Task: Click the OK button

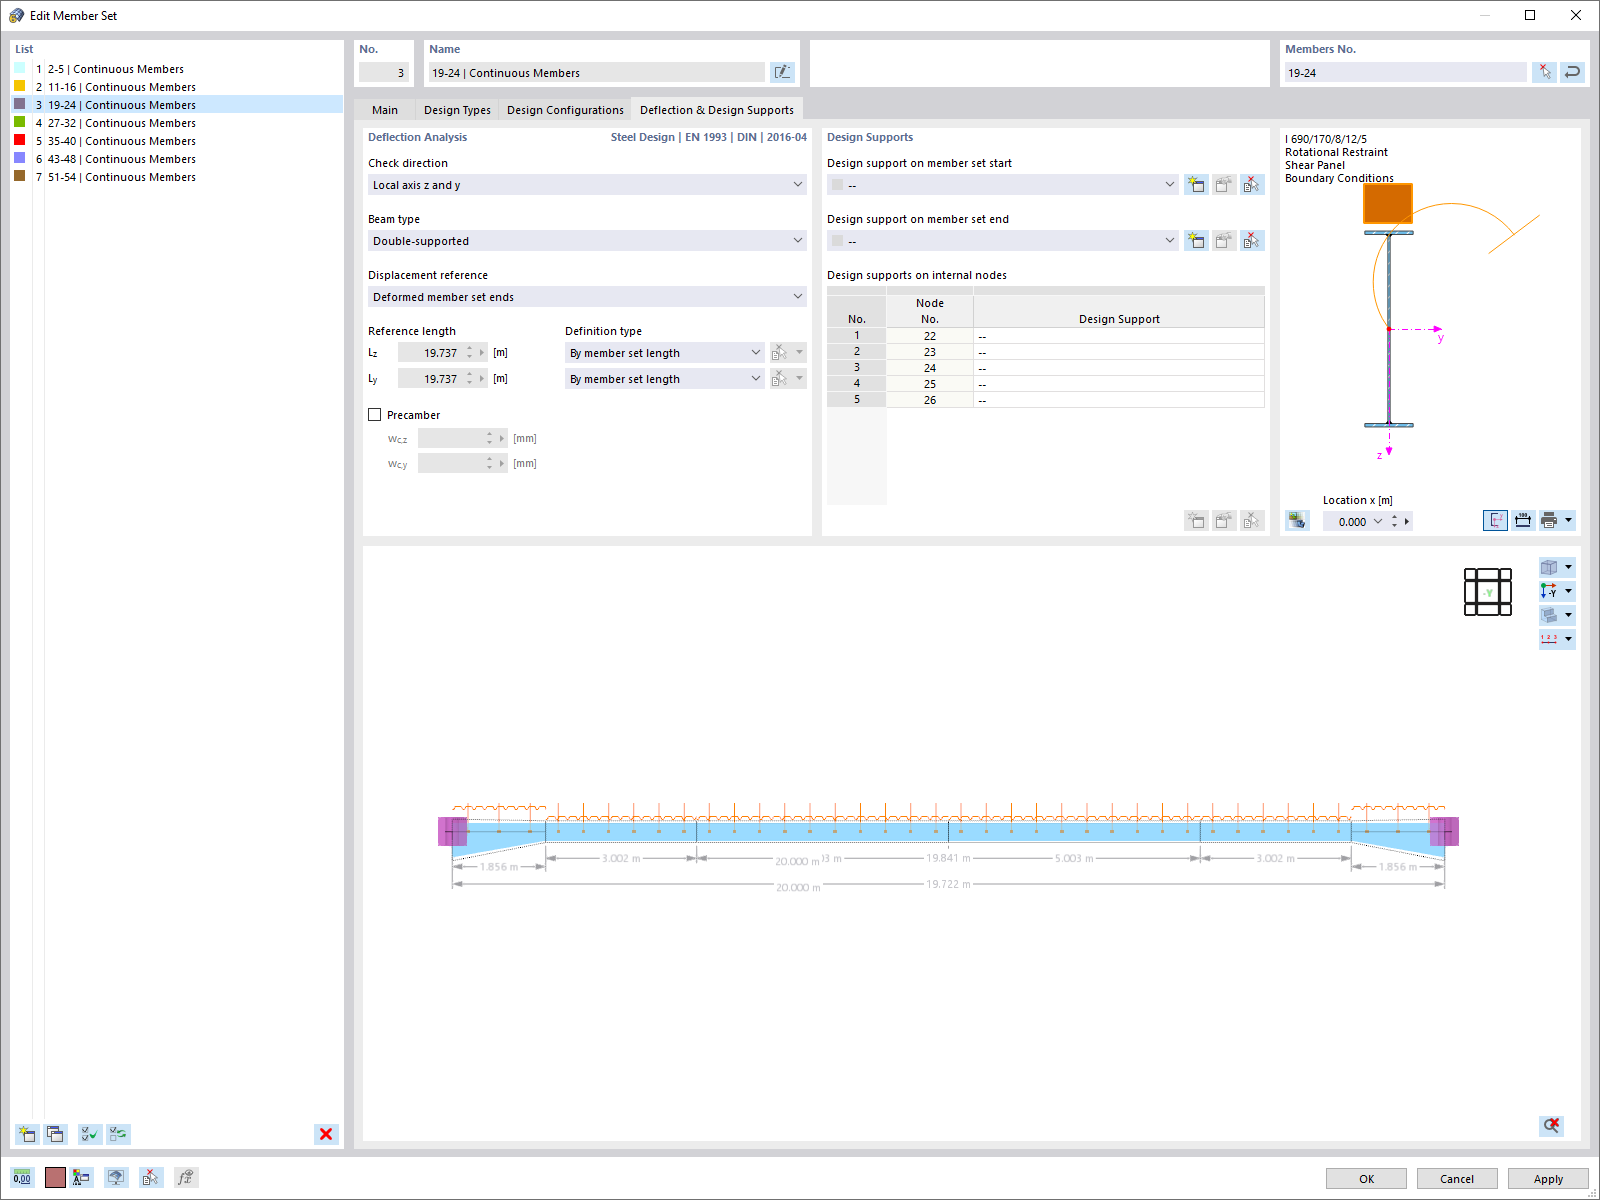Action: (1366, 1179)
